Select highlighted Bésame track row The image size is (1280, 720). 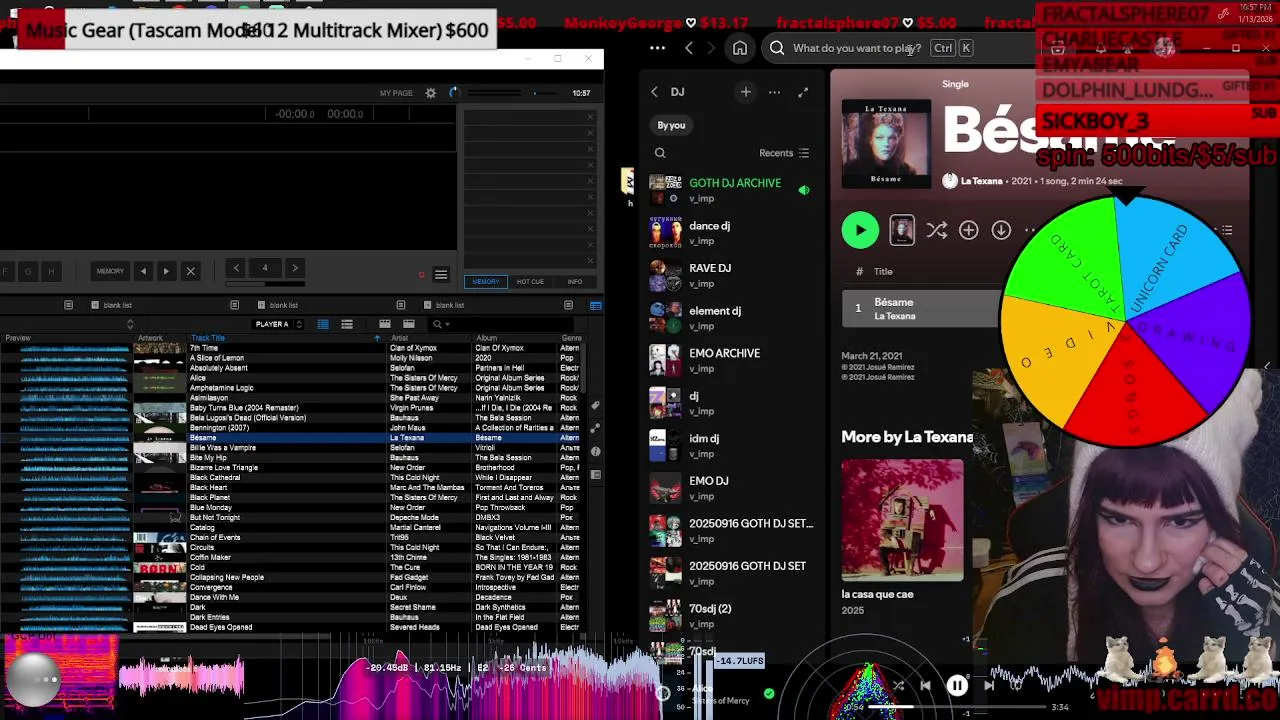point(290,438)
